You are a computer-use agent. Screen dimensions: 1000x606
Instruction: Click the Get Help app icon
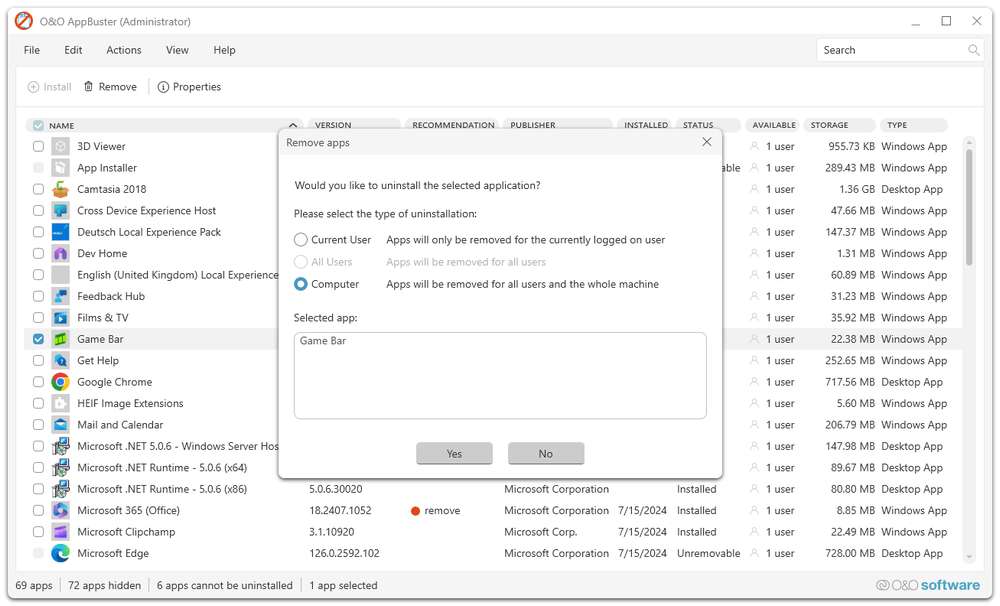[x=61, y=360]
